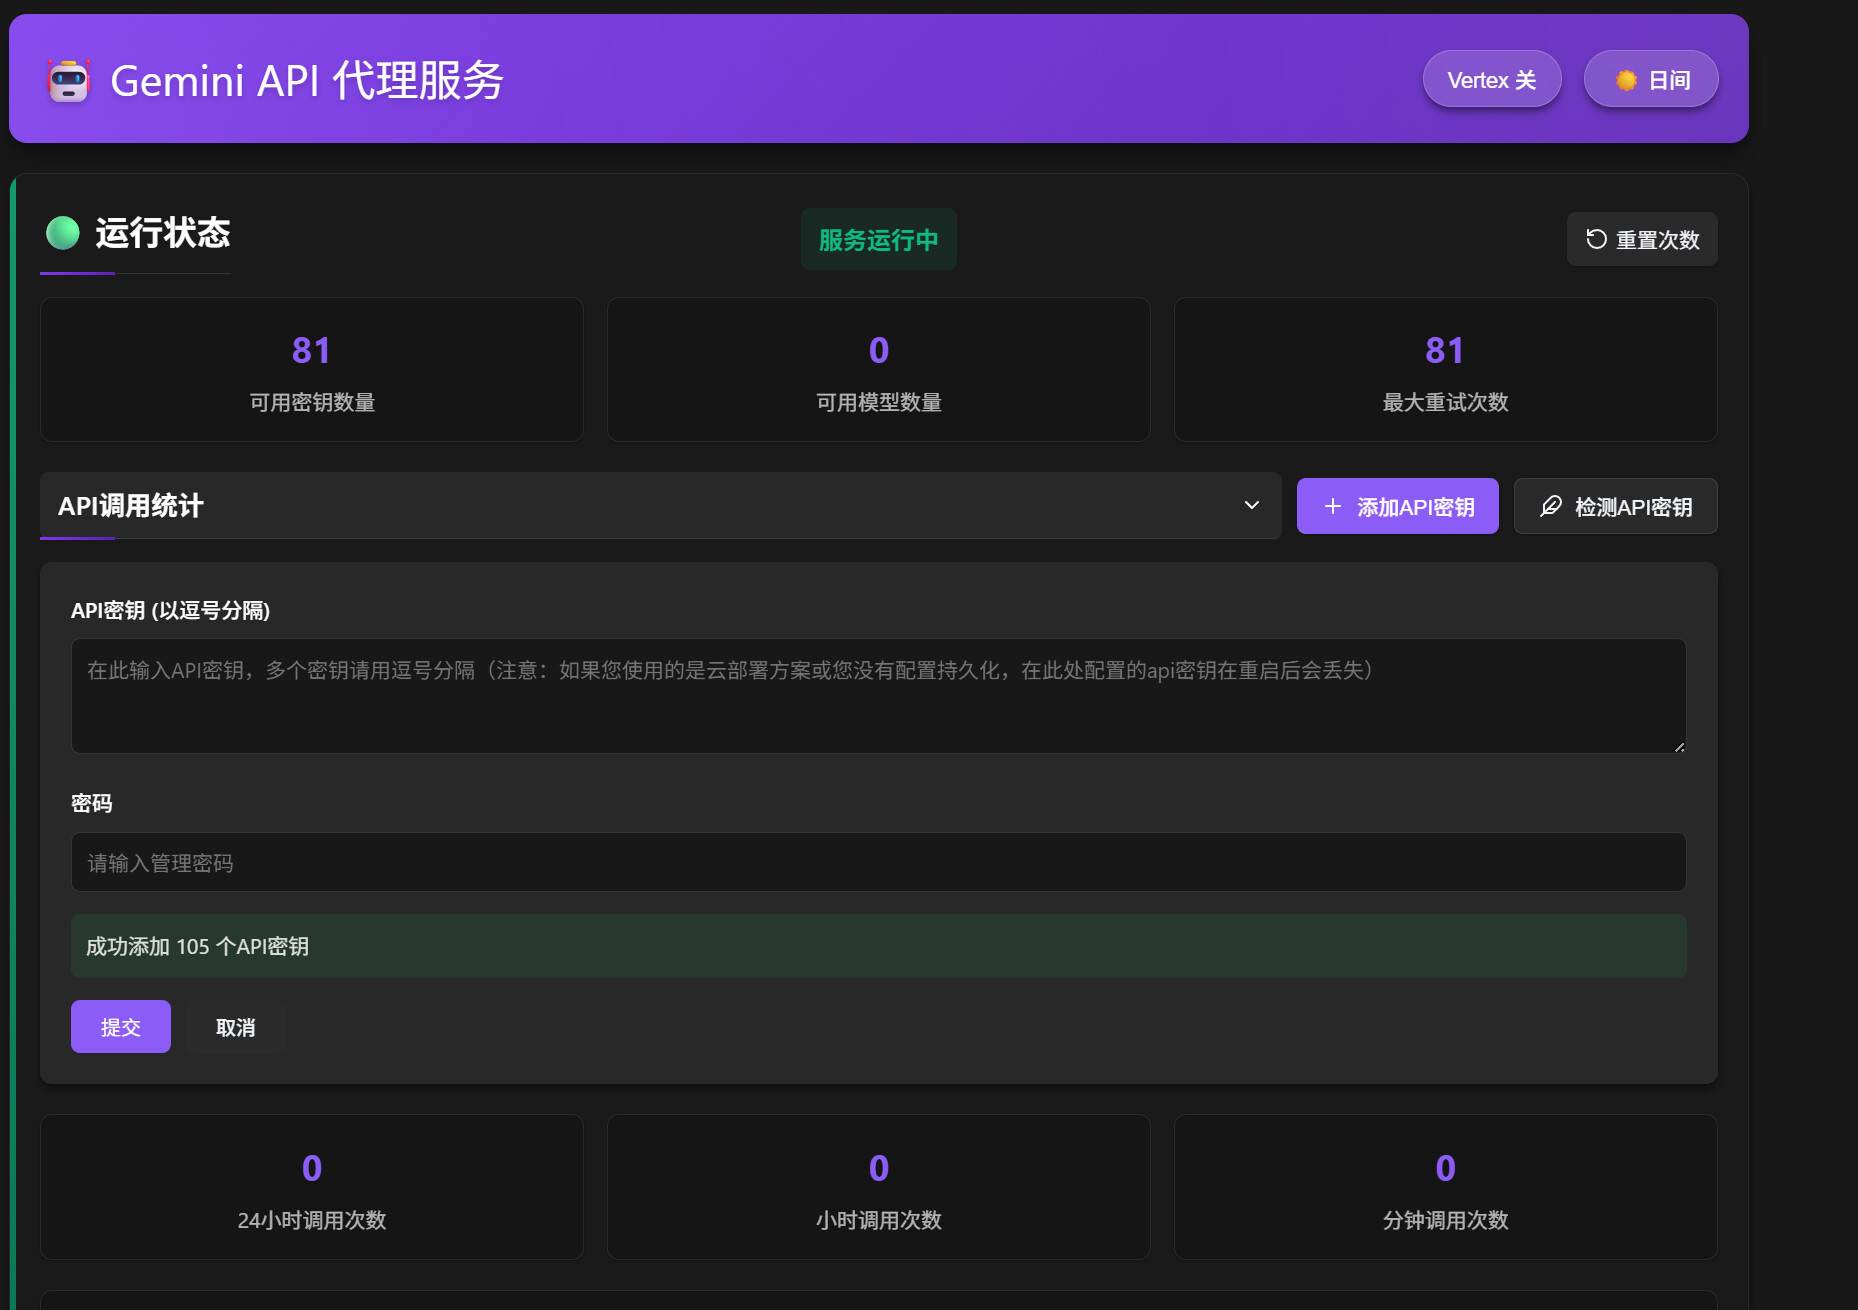
Task: Click the 服务运行中 status badge
Action: [878, 240]
